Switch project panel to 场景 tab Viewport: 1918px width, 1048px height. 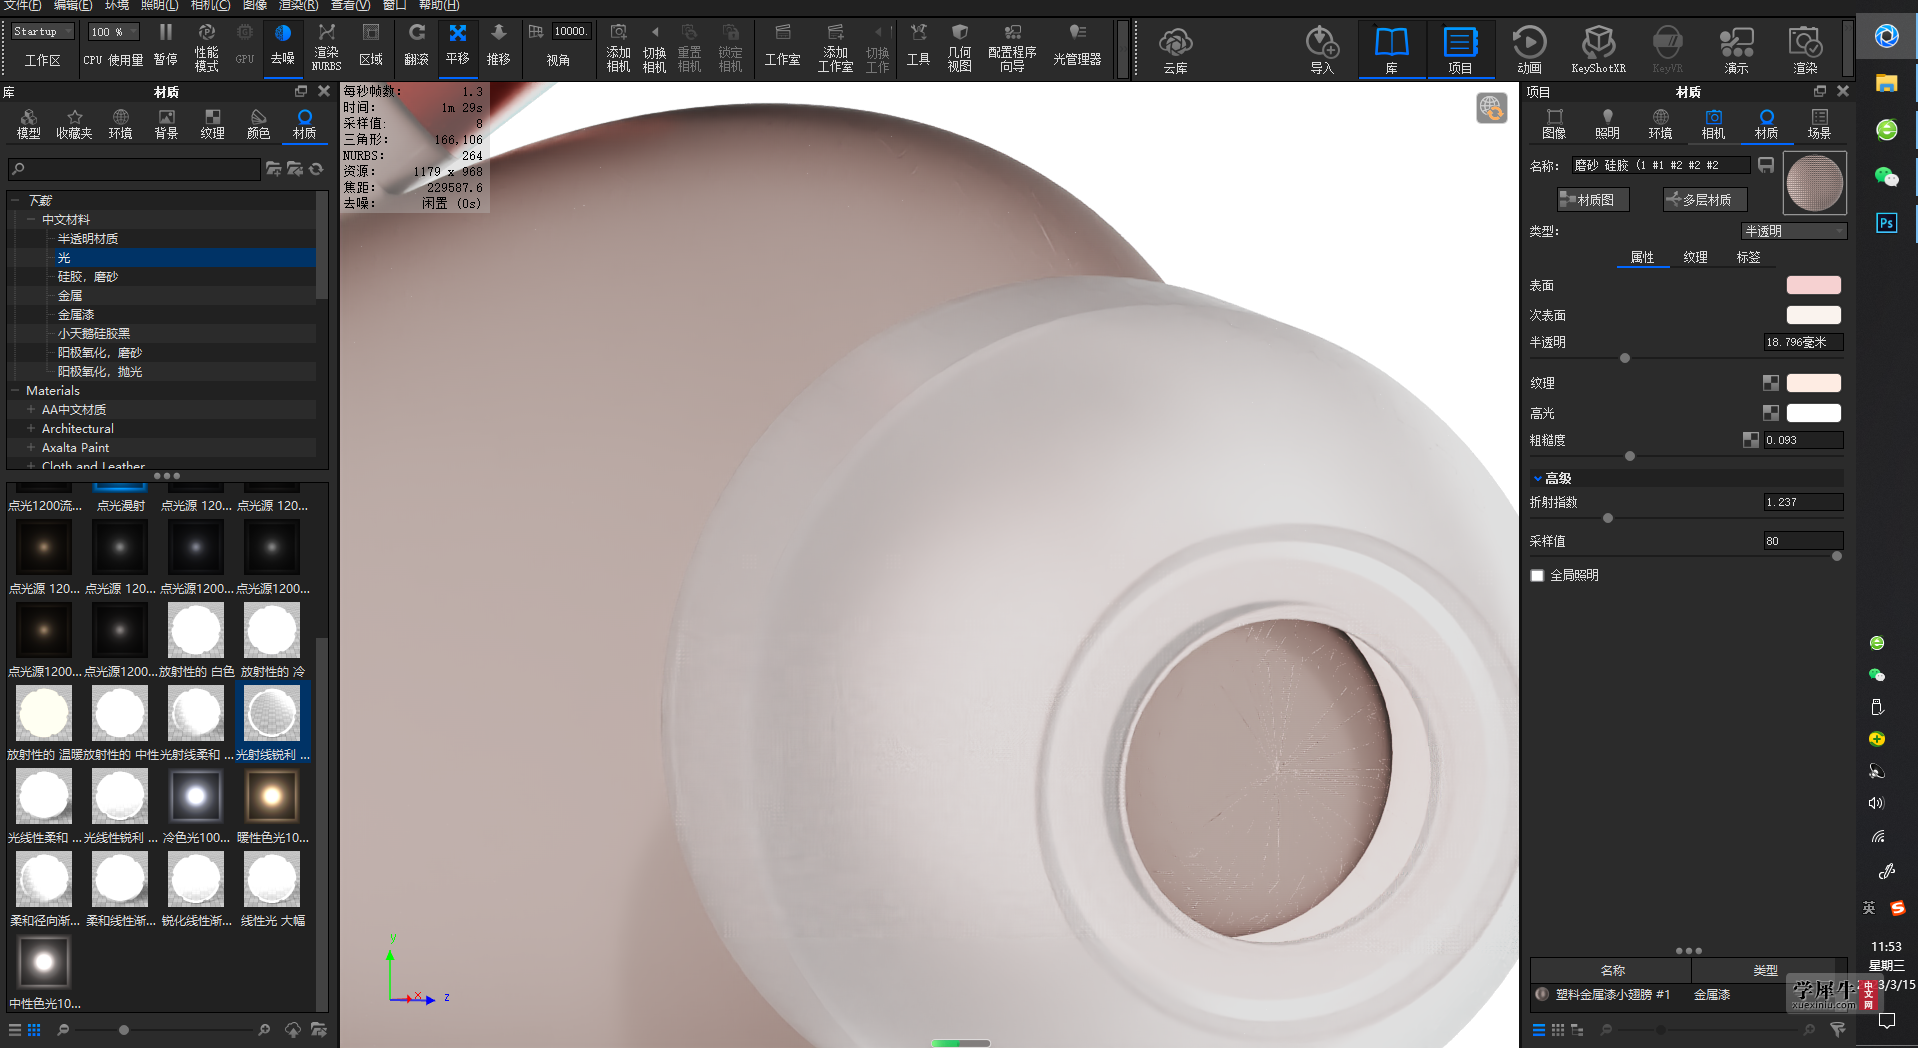[x=1819, y=124]
